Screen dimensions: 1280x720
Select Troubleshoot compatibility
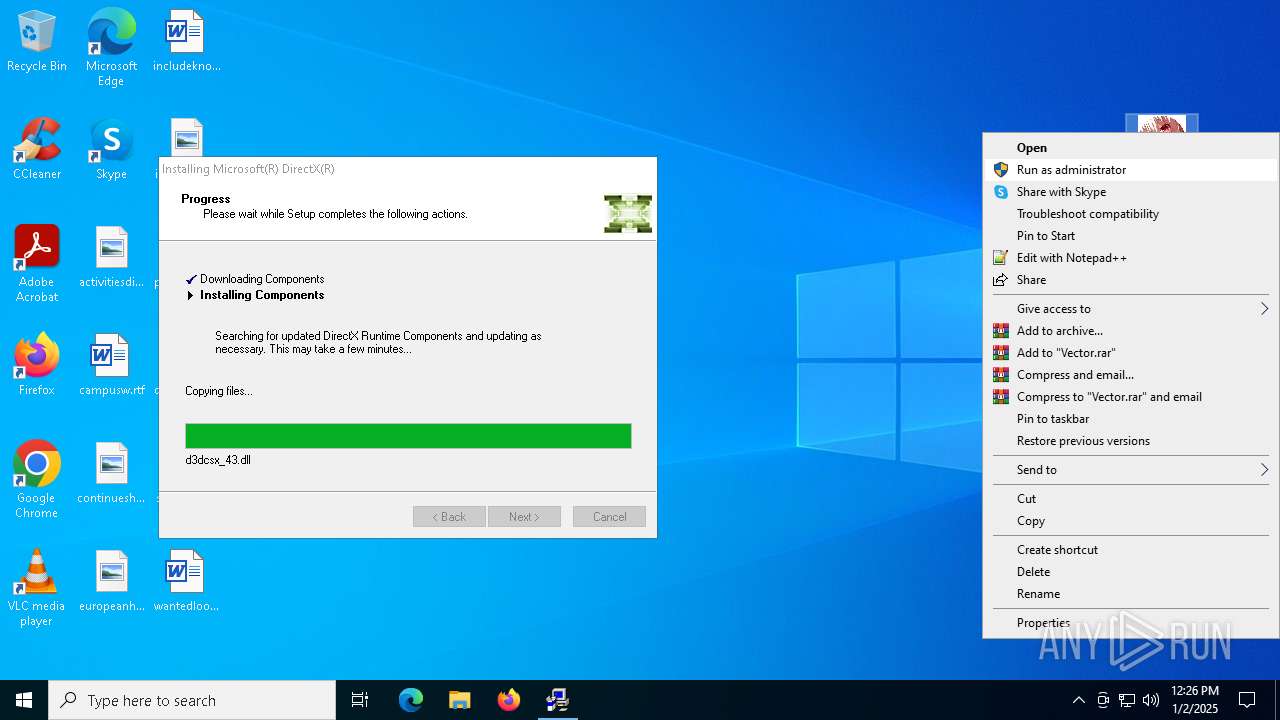[1131, 214]
